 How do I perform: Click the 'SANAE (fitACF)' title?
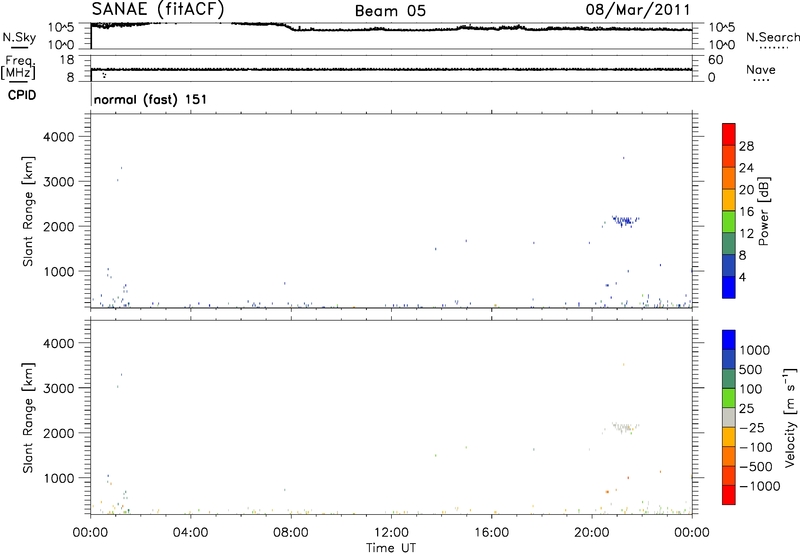158,9
